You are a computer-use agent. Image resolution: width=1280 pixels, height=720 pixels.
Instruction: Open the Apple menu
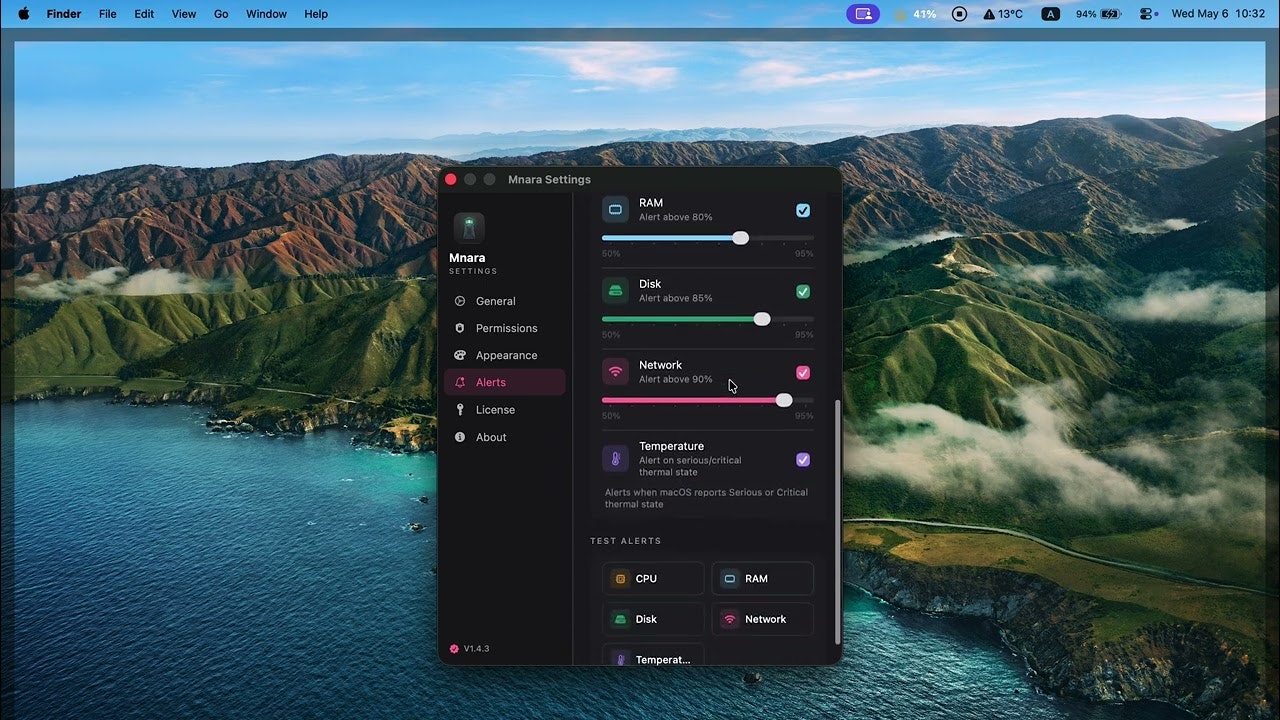[24, 14]
